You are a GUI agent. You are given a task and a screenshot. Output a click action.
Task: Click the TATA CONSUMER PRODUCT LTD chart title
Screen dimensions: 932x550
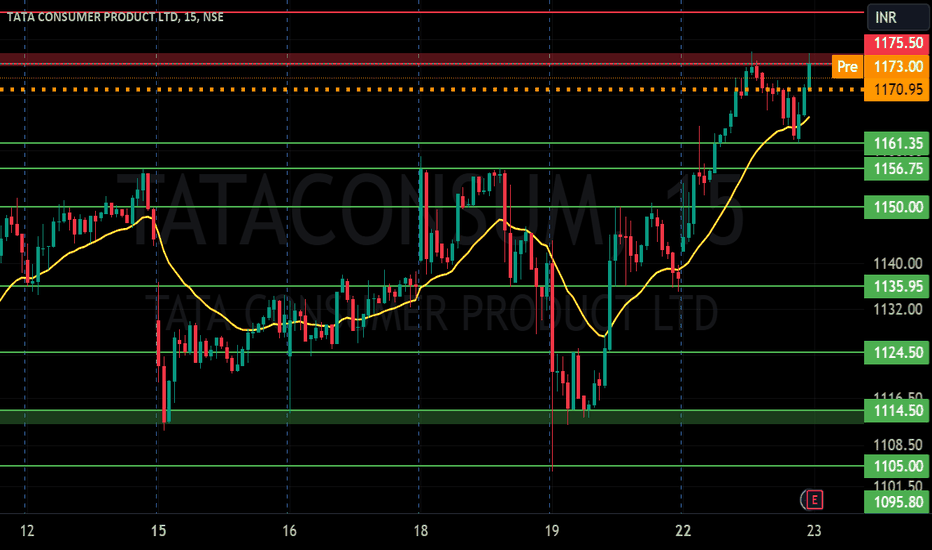pos(115,17)
